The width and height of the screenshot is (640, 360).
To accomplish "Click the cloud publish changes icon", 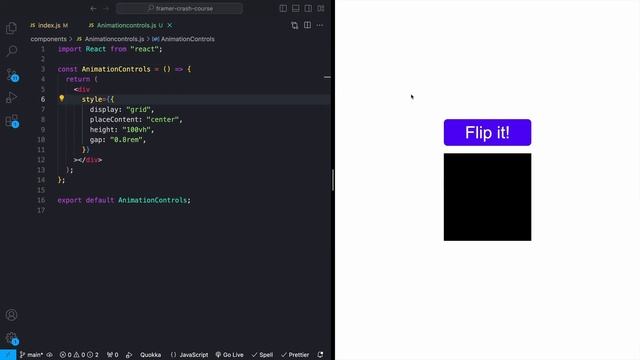I will [49, 355].
